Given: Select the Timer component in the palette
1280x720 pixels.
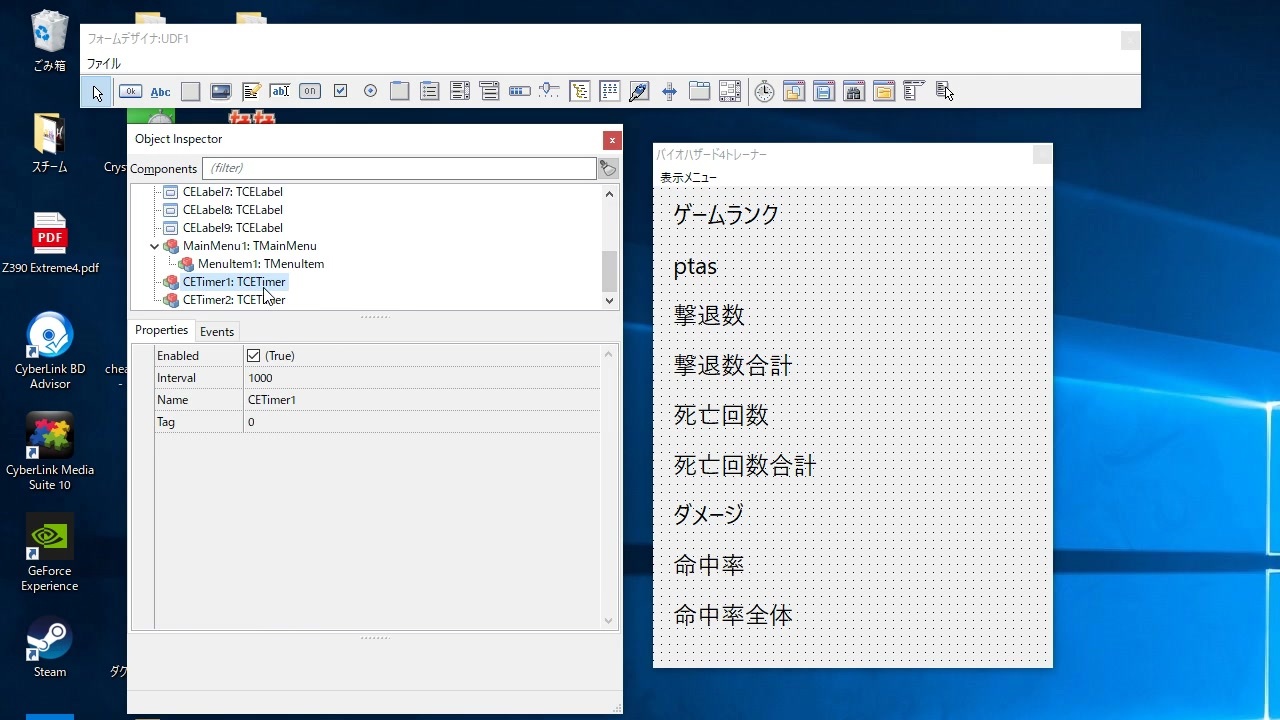Looking at the screenshot, I should pyautogui.click(x=764, y=92).
